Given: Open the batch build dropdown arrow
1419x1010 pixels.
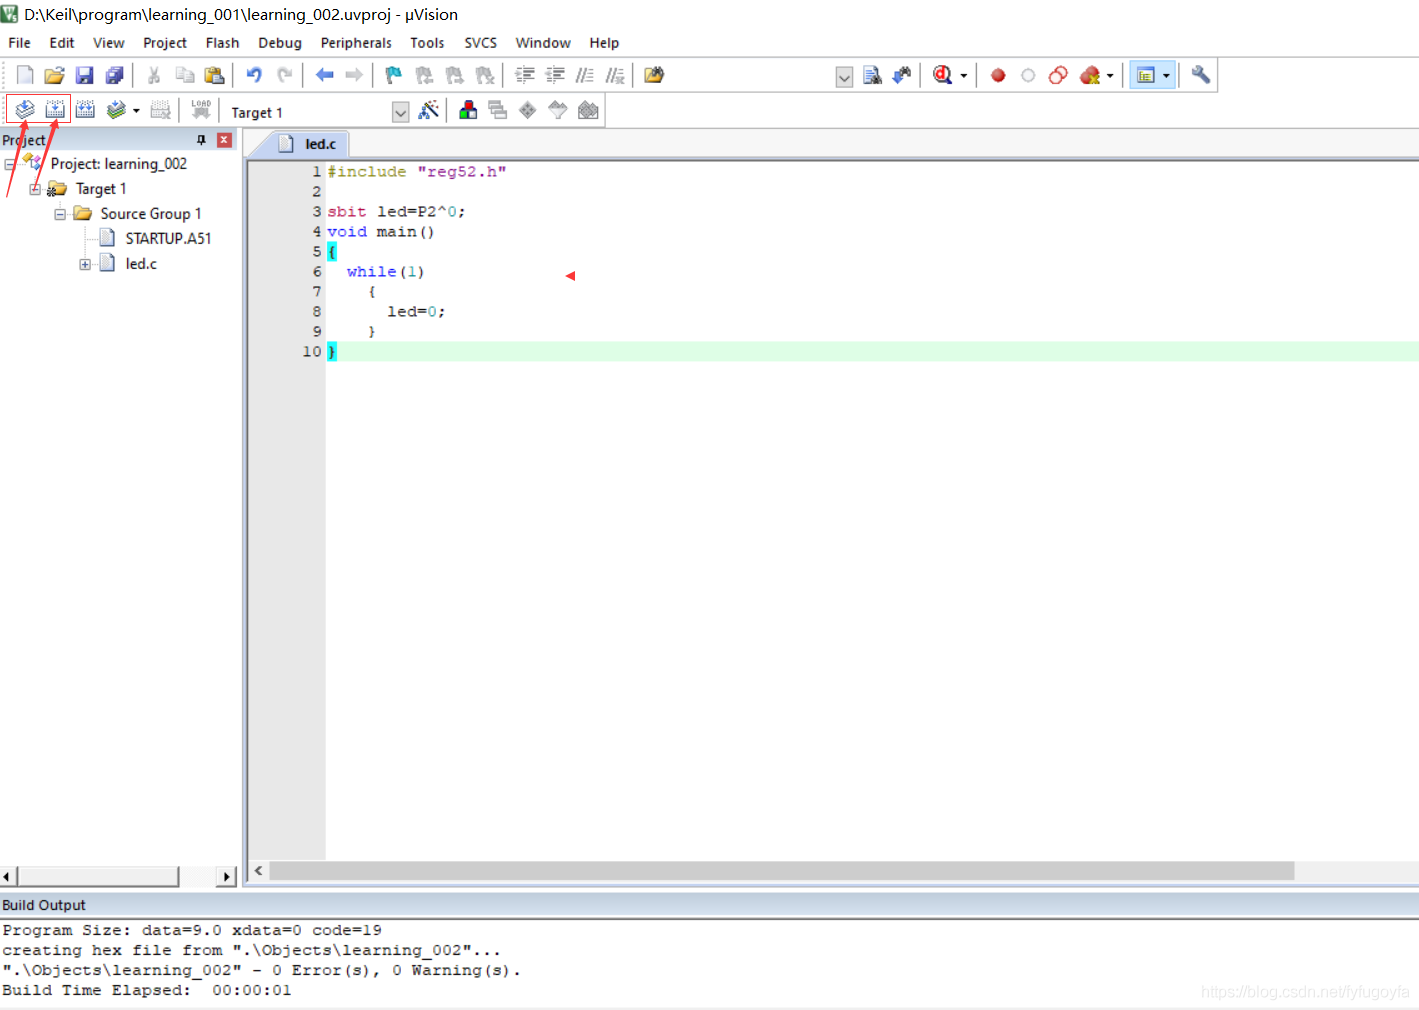Looking at the screenshot, I should coord(136,111).
